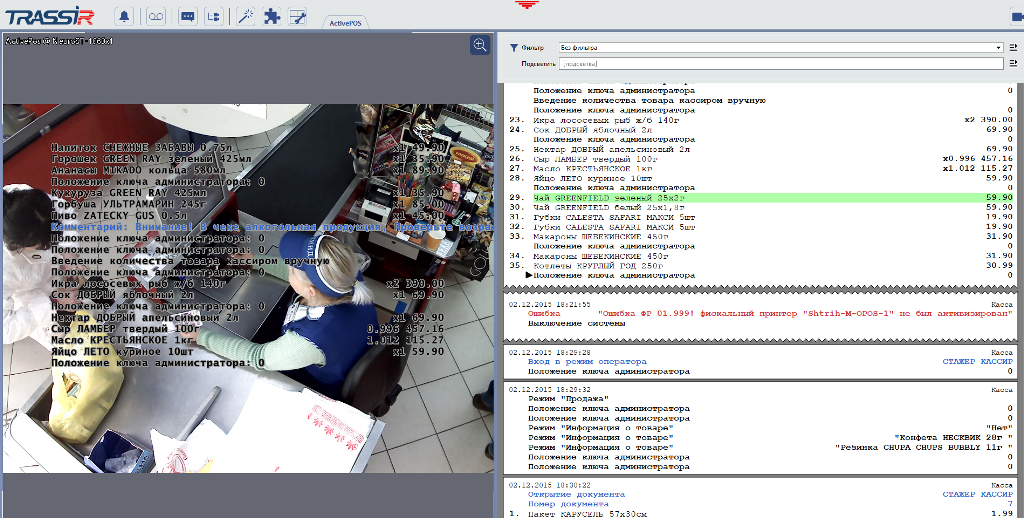
Task: Click 'Режим "Продажа"' entry
Action: tap(568, 398)
